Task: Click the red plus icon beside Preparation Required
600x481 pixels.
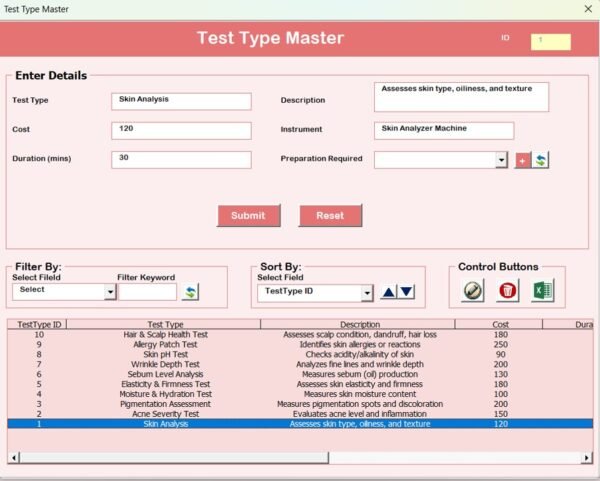Action: pyautogui.click(x=523, y=160)
